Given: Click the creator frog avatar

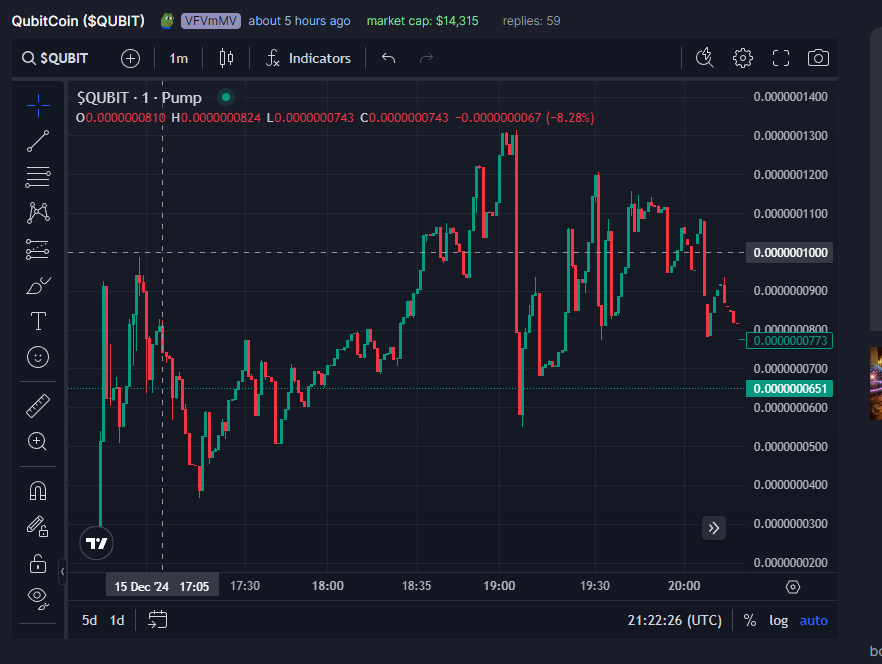Looking at the screenshot, I should point(167,21).
